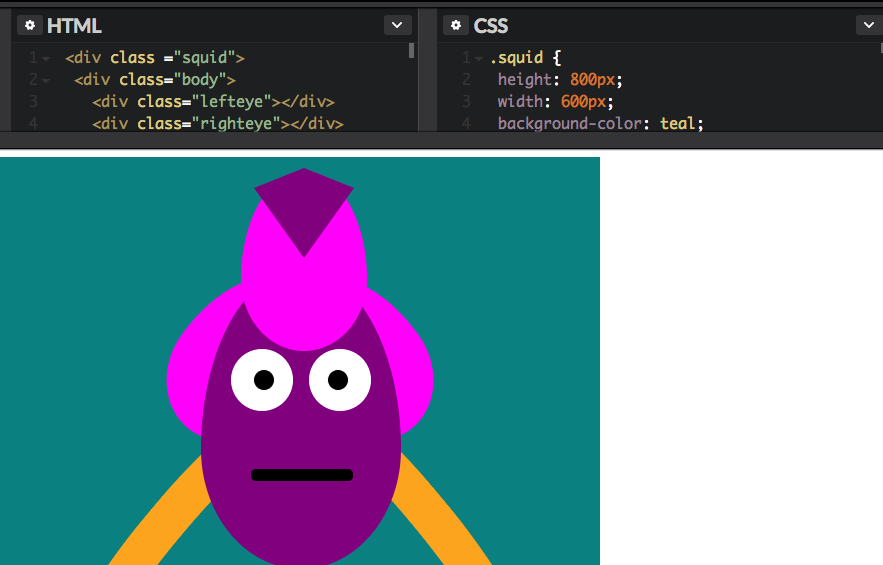Image resolution: width=883 pixels, height=565 pixels.
Task: Click the squid's right eye in preview
Action: click(x=340, y=380)
